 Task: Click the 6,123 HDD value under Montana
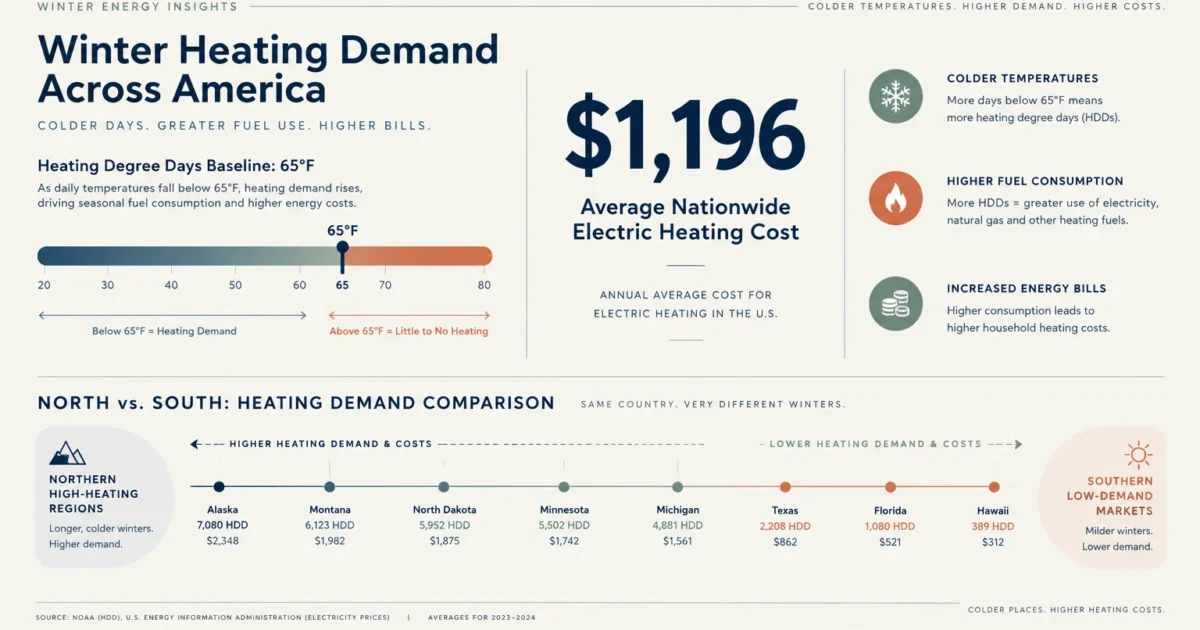click(330, 525)
